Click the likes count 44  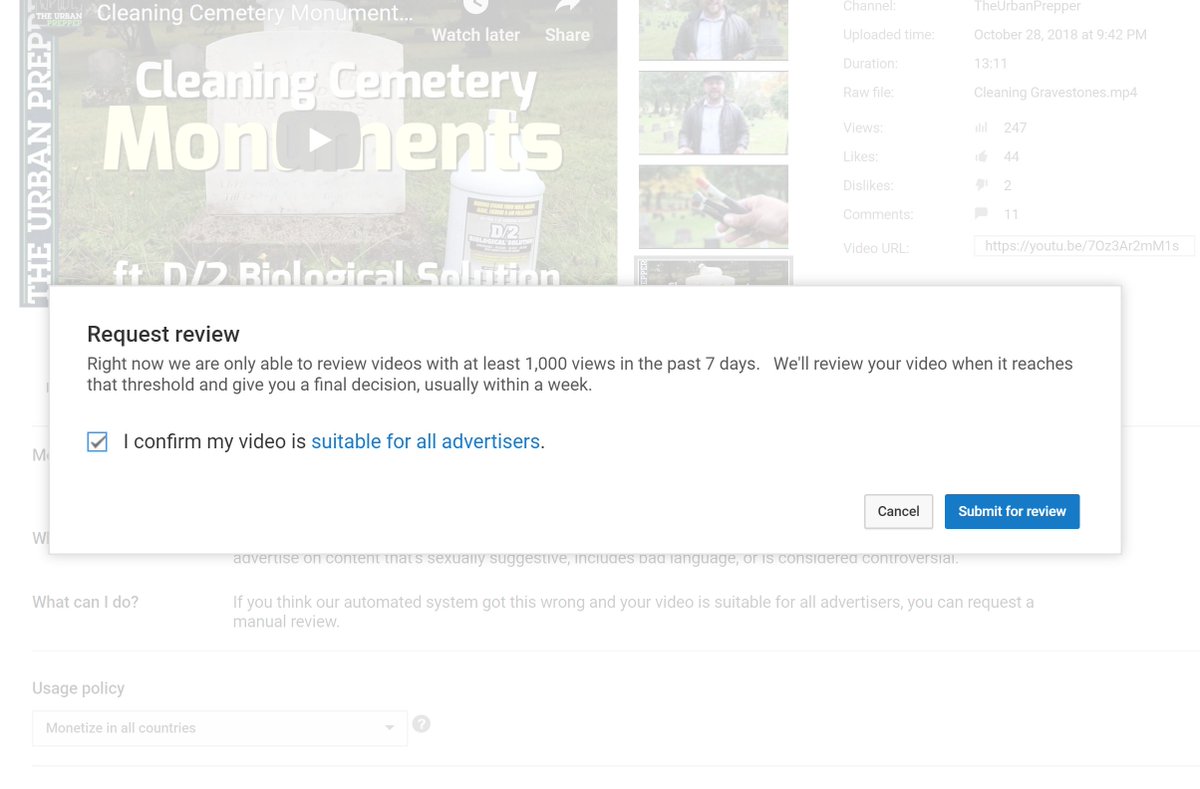[x=1011, y=157]
